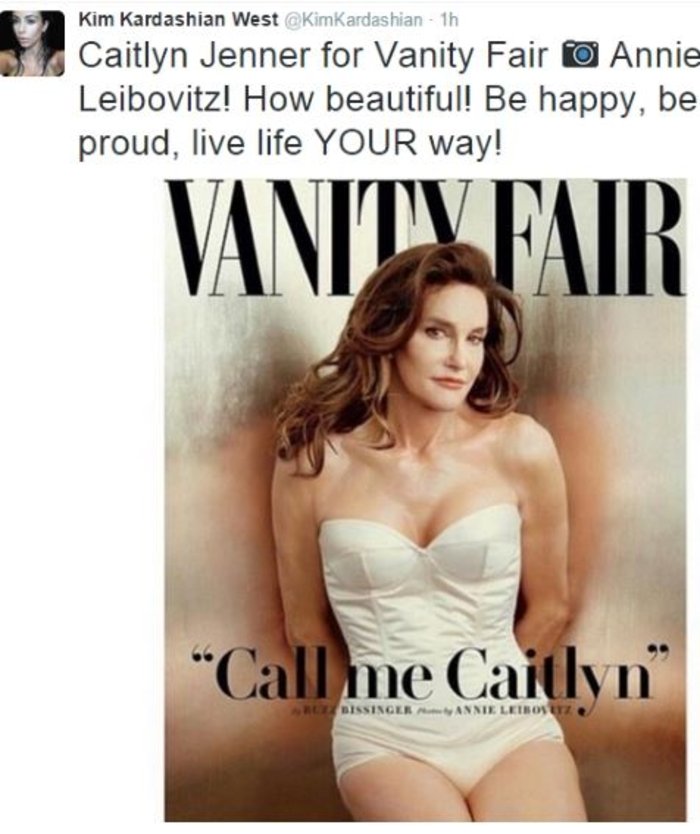Click the Kim Kardashian West display name
This screenshot has height=834, width=700.
(179, 20)
